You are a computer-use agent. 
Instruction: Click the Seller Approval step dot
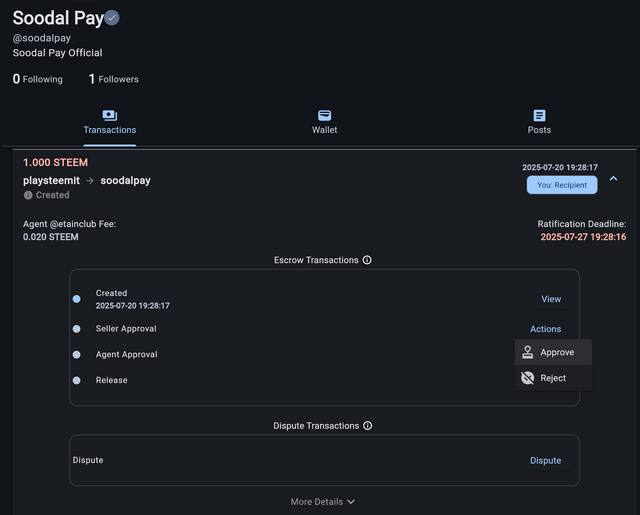click(76, 329)
